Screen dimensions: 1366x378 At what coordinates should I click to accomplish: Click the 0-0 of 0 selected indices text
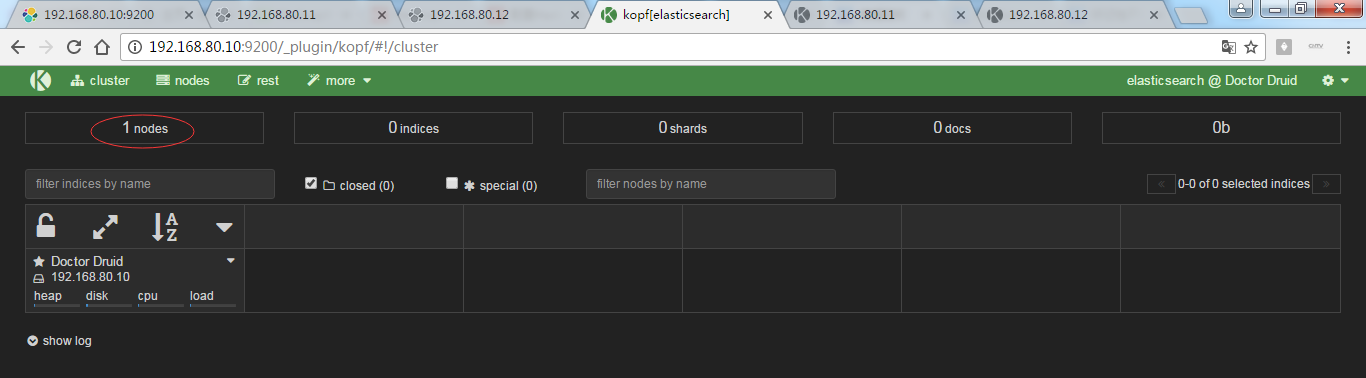1244,184
